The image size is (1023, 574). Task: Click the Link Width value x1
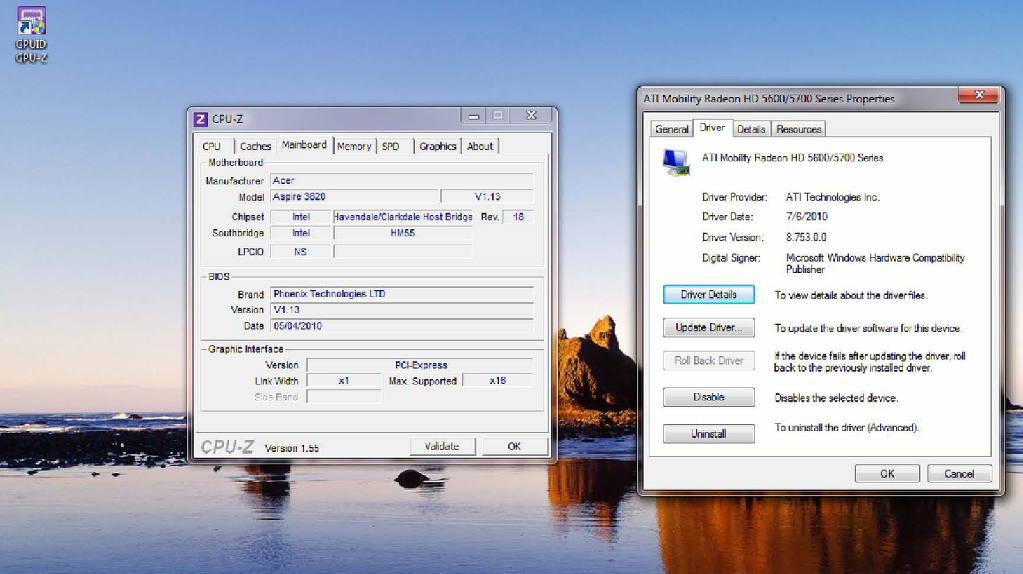344,381
